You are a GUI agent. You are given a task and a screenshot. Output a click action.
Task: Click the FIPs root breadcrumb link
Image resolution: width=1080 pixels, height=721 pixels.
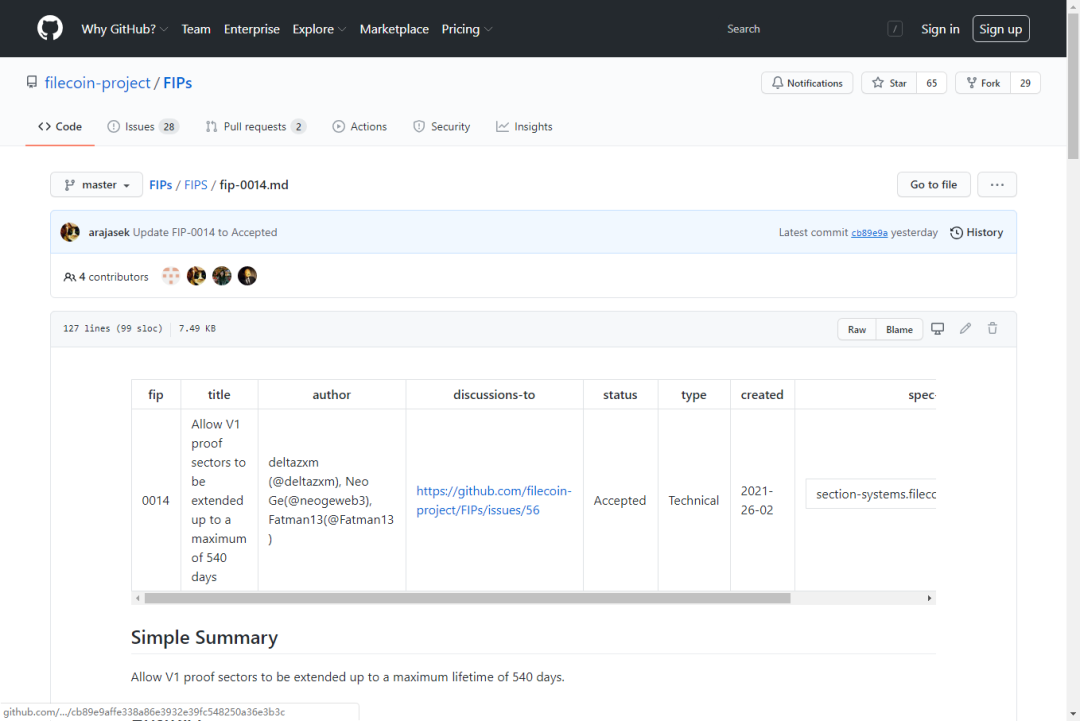[160, 185]
